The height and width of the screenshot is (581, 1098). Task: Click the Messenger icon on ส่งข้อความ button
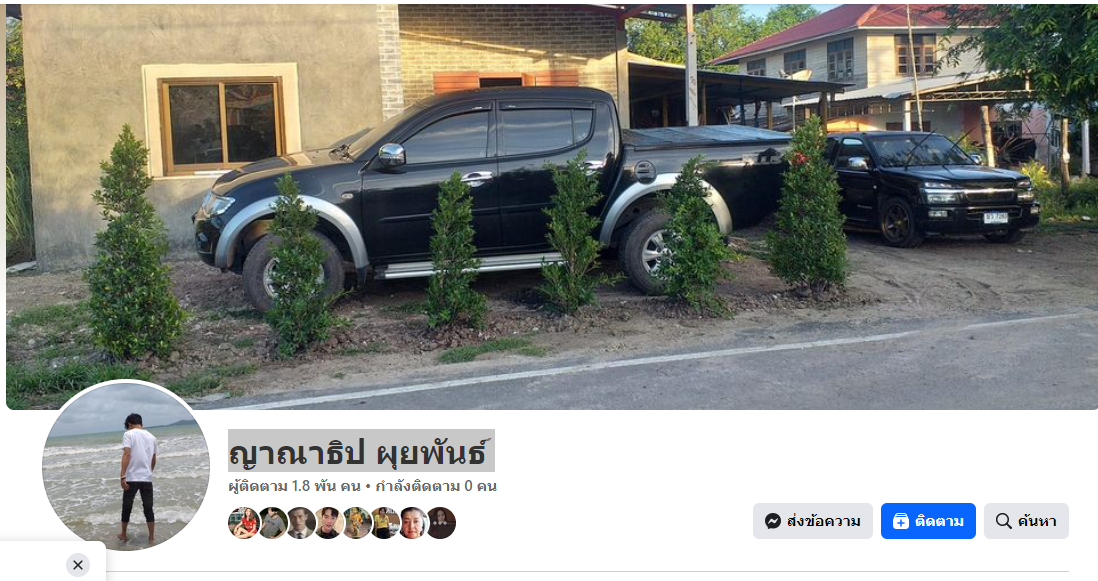[x=772, y=522]
